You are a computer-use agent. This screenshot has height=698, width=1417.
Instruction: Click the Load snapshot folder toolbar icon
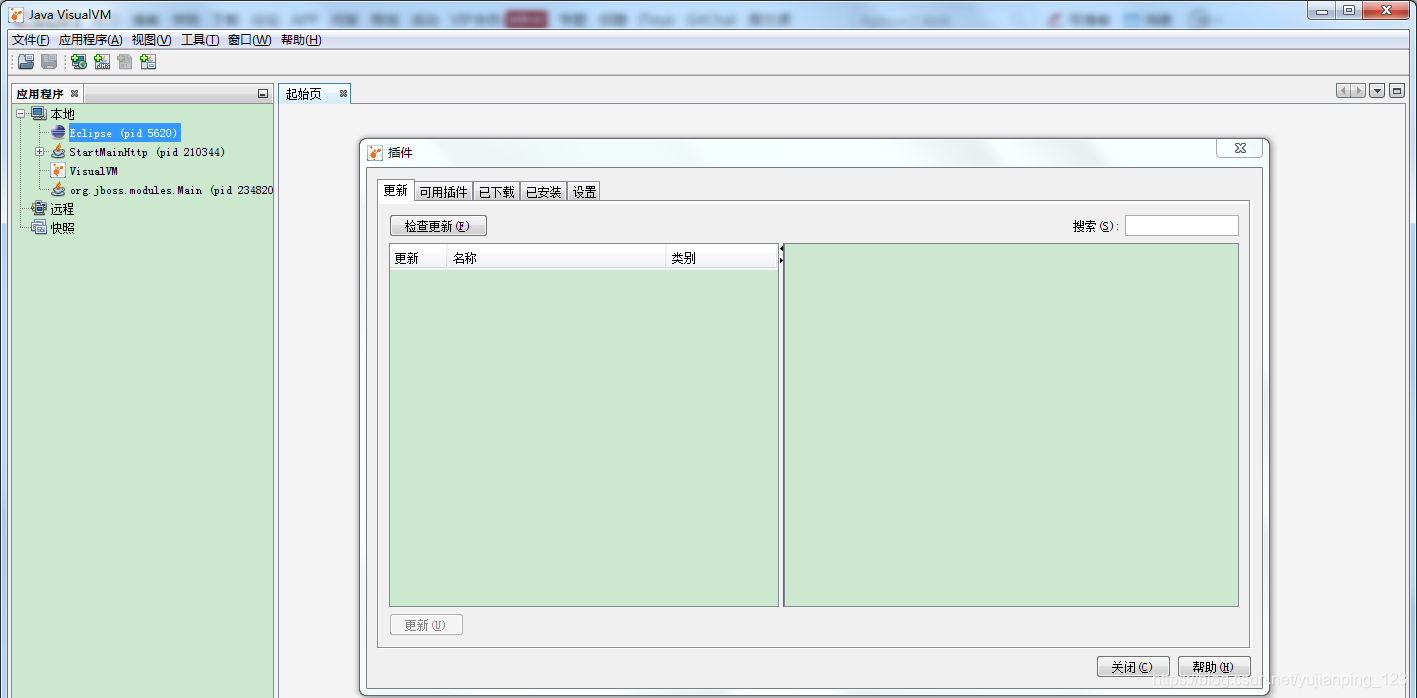tap(26, 62)
